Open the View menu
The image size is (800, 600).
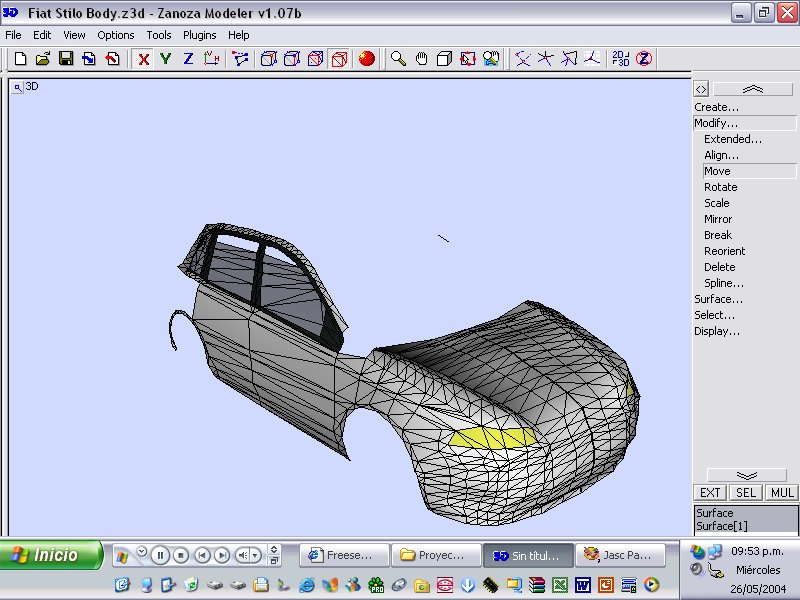point(74,35)
